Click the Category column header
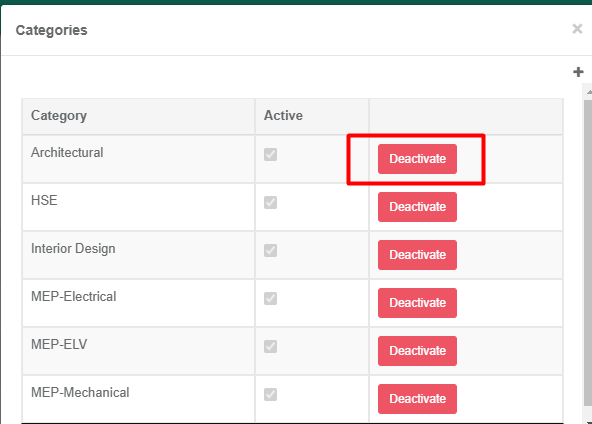Screen dimensions: 592x424 (59, 116)
